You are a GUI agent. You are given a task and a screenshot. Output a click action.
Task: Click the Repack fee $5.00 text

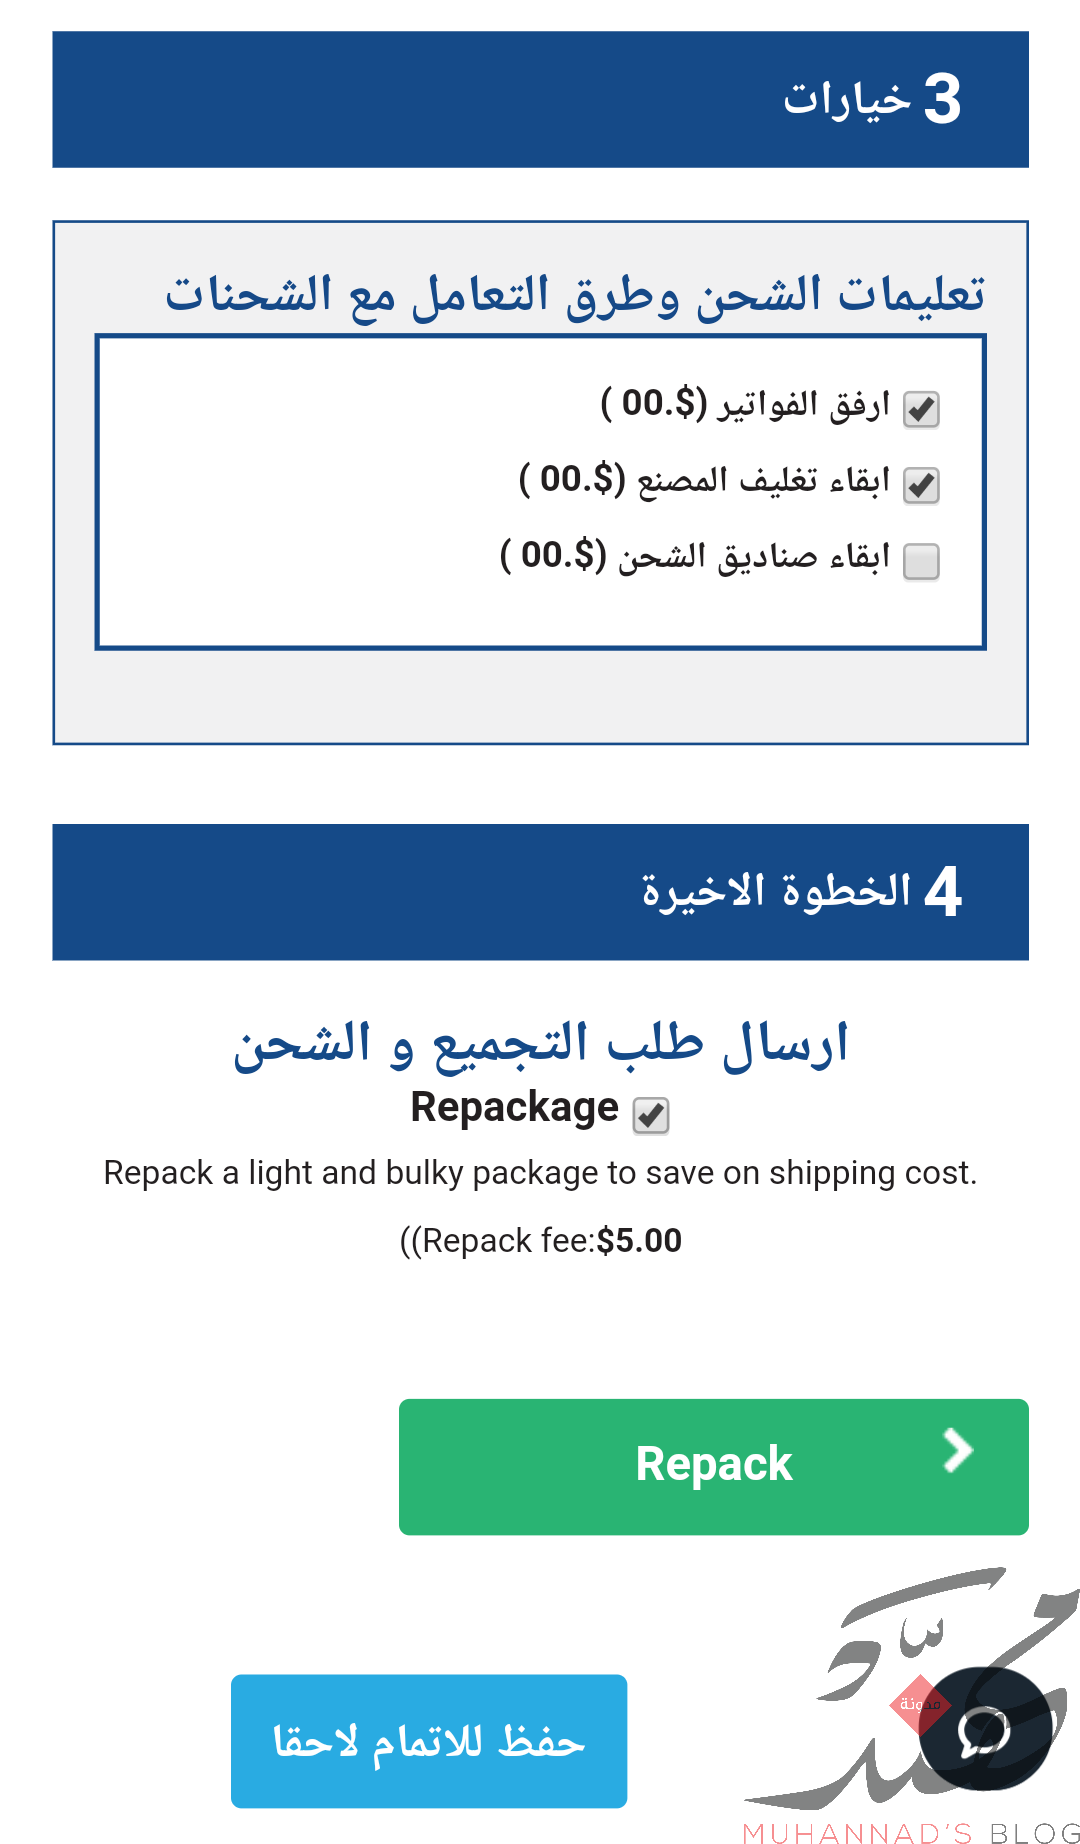click(x=540, y=1241)
